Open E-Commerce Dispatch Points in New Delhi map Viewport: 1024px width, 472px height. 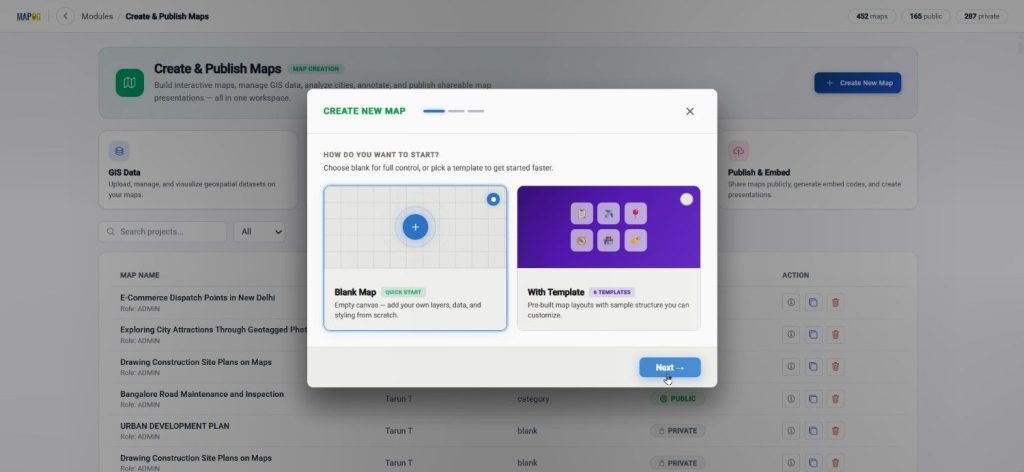197,298
